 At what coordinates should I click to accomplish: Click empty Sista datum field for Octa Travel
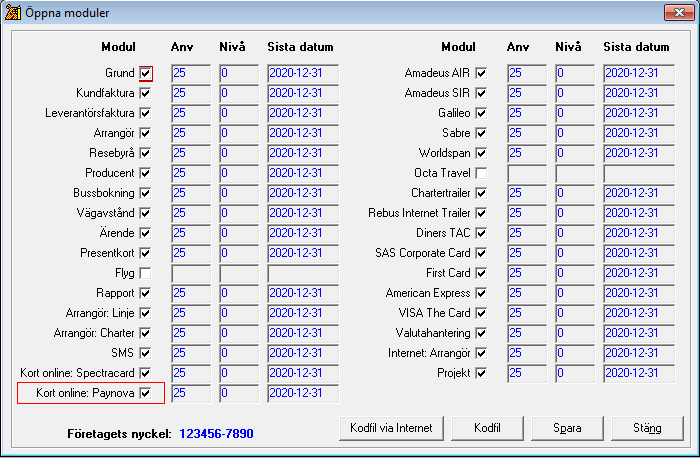click(x=639, y=173)
